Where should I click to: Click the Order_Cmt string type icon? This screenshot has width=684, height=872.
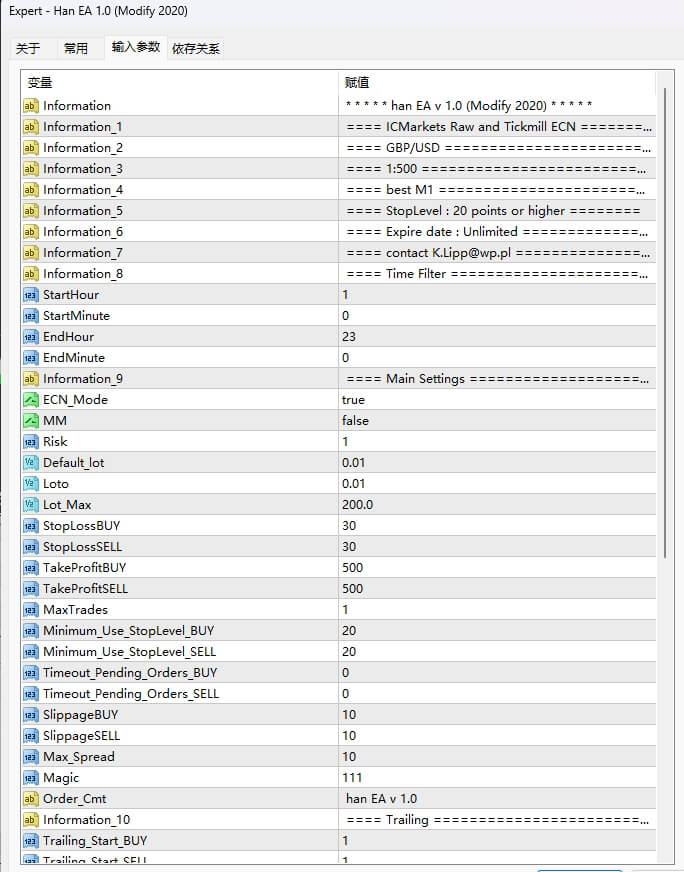30,799
